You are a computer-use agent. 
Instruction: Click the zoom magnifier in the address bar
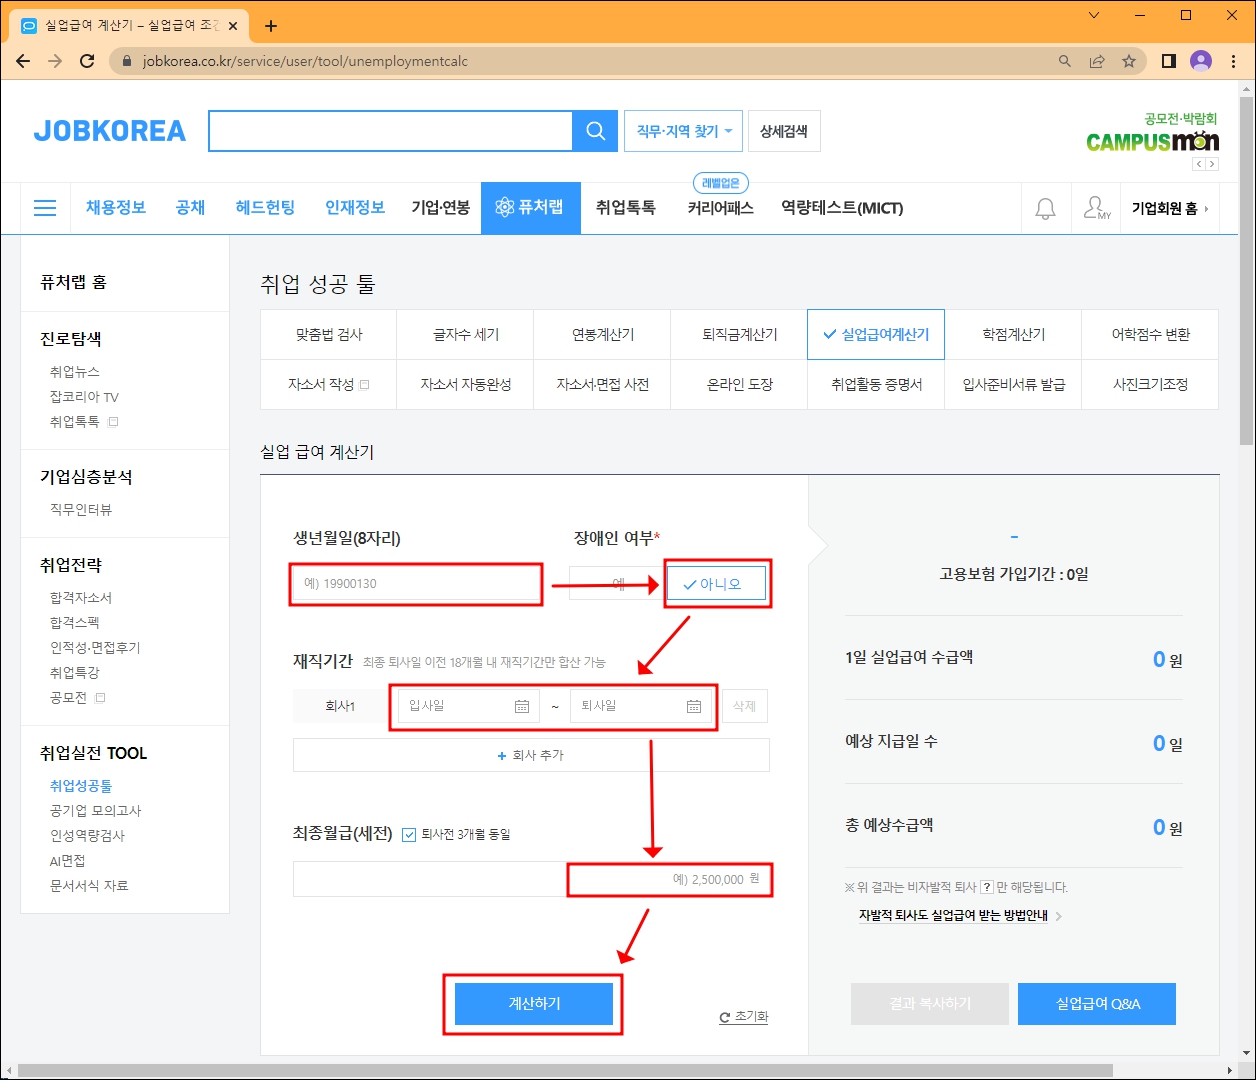[1065, 61]
